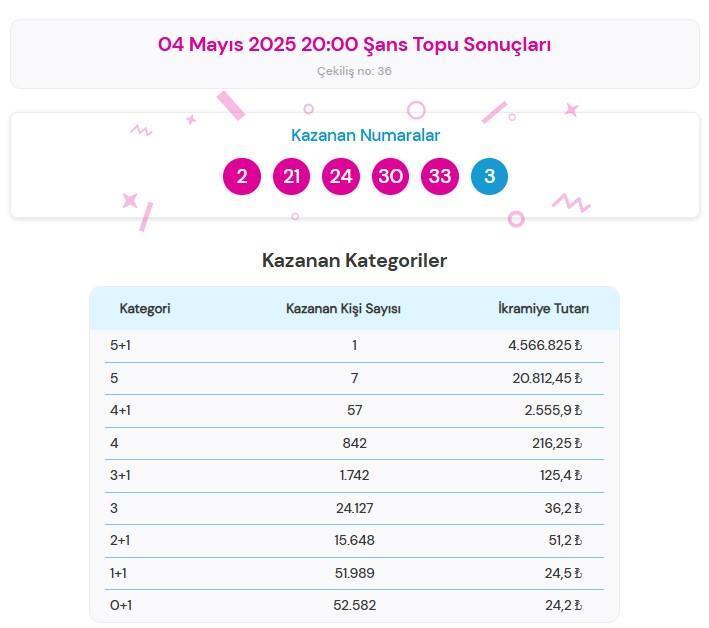This screenshot has height=628, width=709.
Task: Click the pink number 33 ball
Action: 439,177
